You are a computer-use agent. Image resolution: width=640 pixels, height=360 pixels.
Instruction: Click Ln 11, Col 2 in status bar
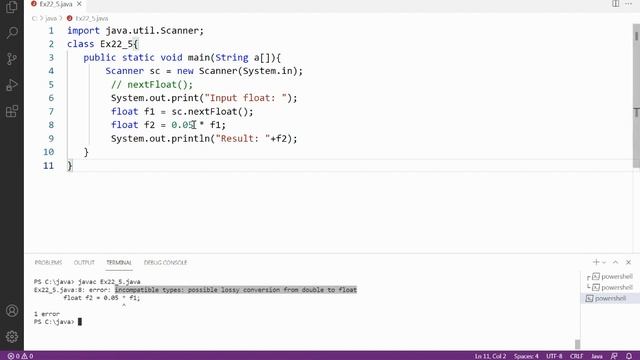pyautogui.click(x=490, y=356)
